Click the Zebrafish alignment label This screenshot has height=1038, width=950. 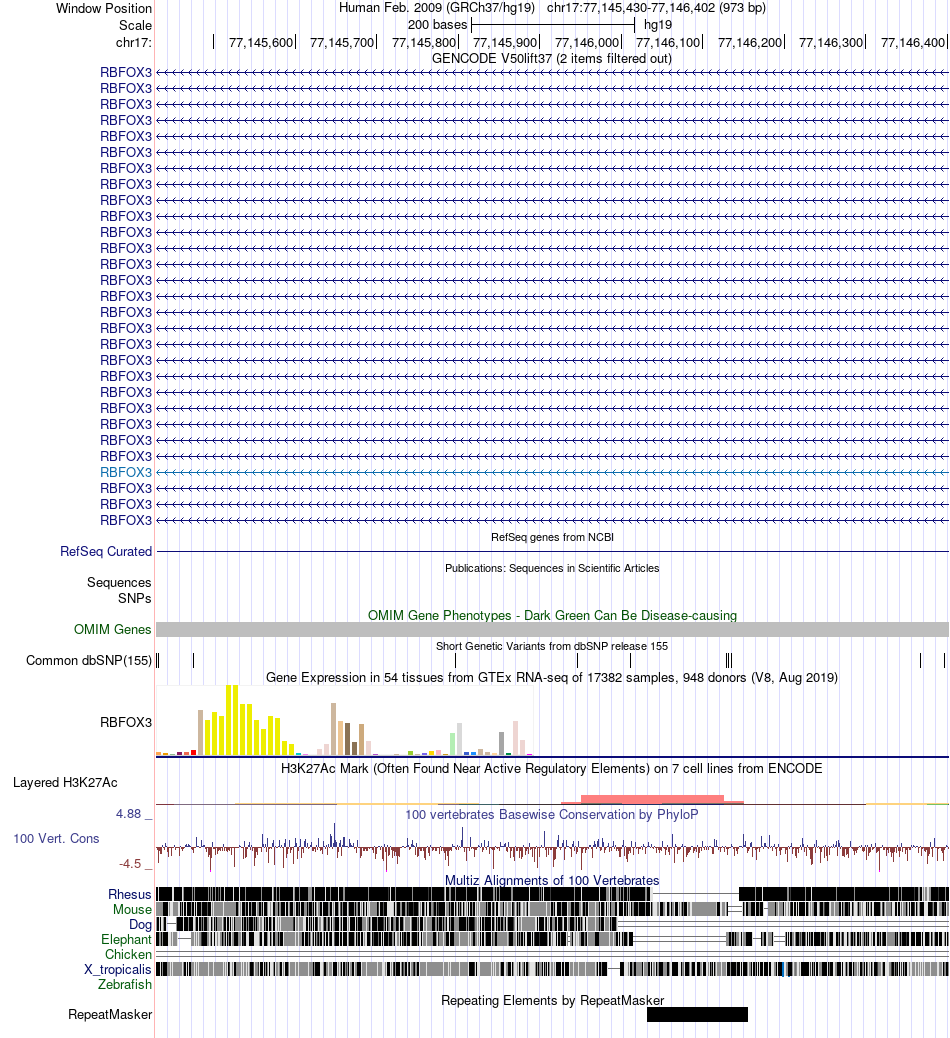125,984
